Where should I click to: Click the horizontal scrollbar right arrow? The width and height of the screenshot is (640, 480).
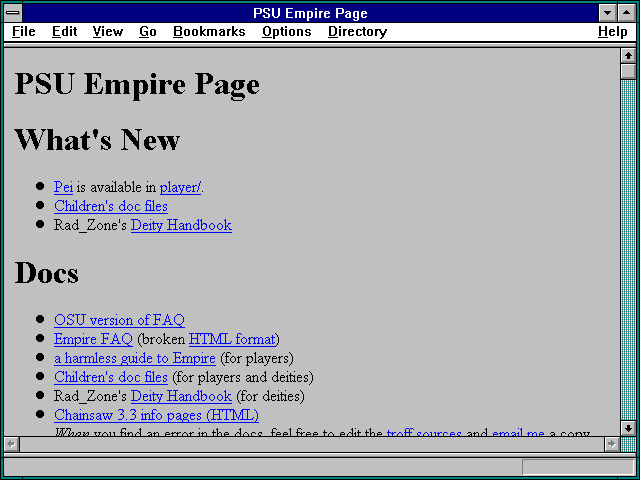(x=611, y=444)
